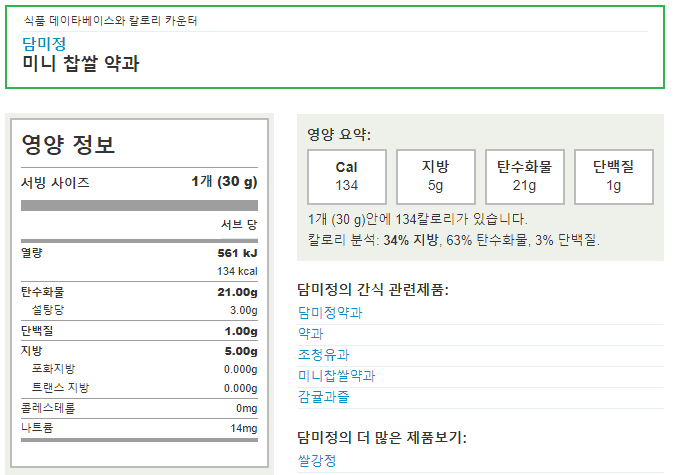Click the 콜레스테롤 row label
The height and width of the screenshot is (475, 677).
coord(48,408)
